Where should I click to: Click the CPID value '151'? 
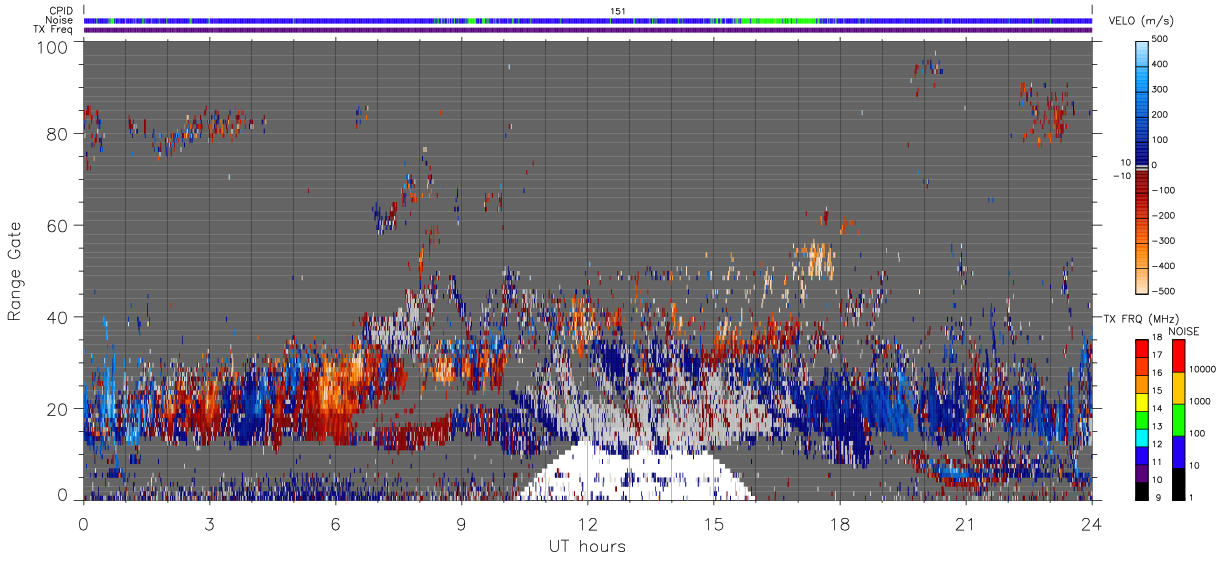tap(618, 11)
